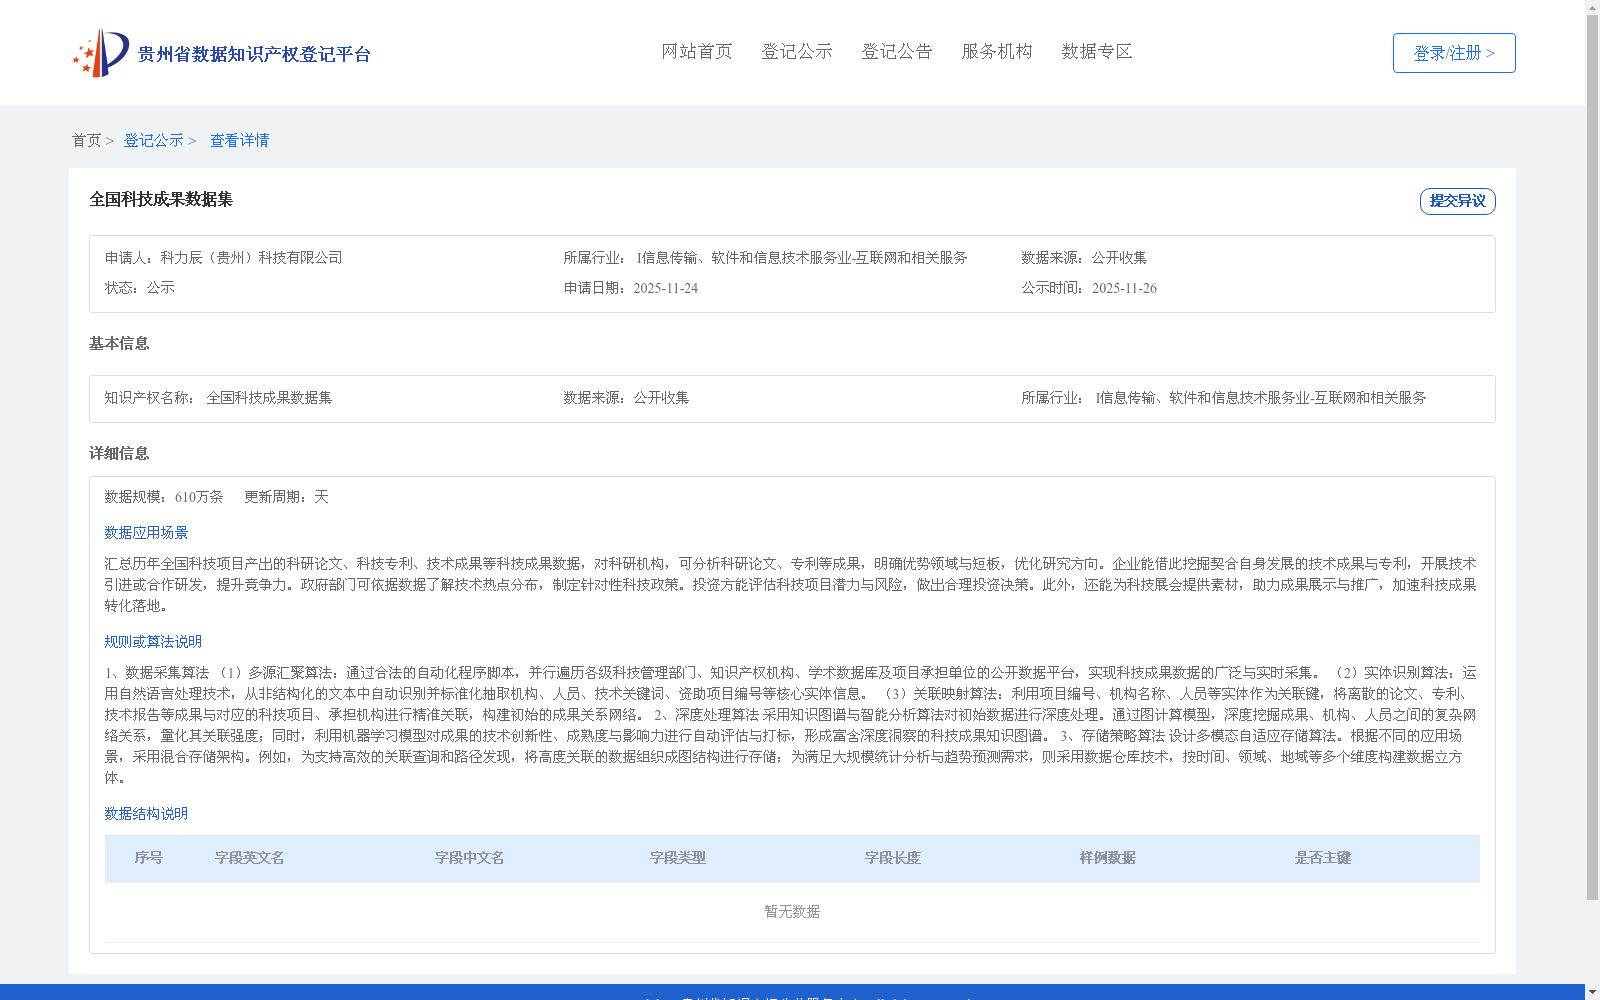Click scrollbar down arrow
Image resolution: width=1600 pixels, height=1000 pixels.
pos(1593,992)
